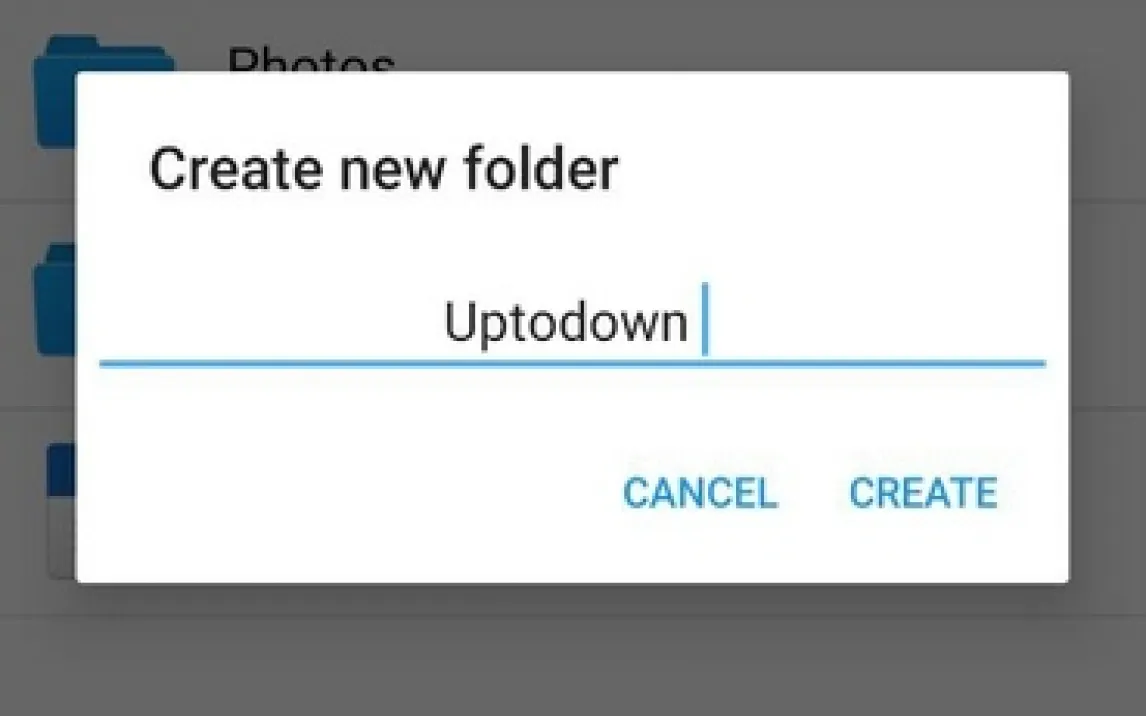Tap the CREATE button

(923, 492)
